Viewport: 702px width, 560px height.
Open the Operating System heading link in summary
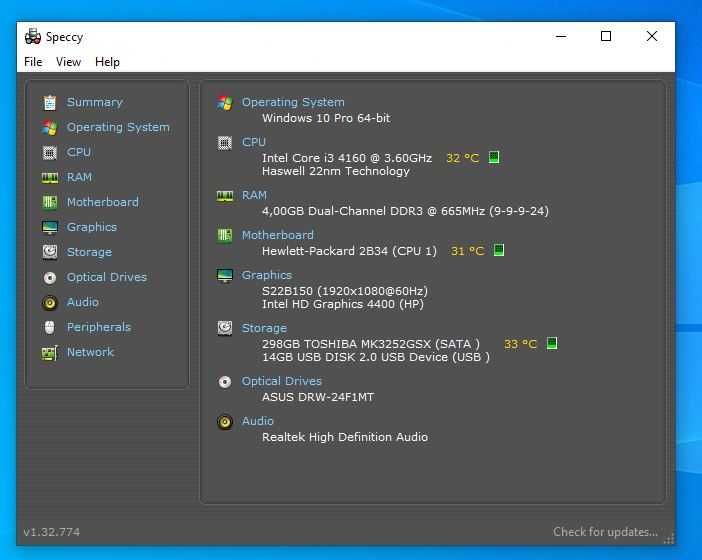tap(293, 103)
